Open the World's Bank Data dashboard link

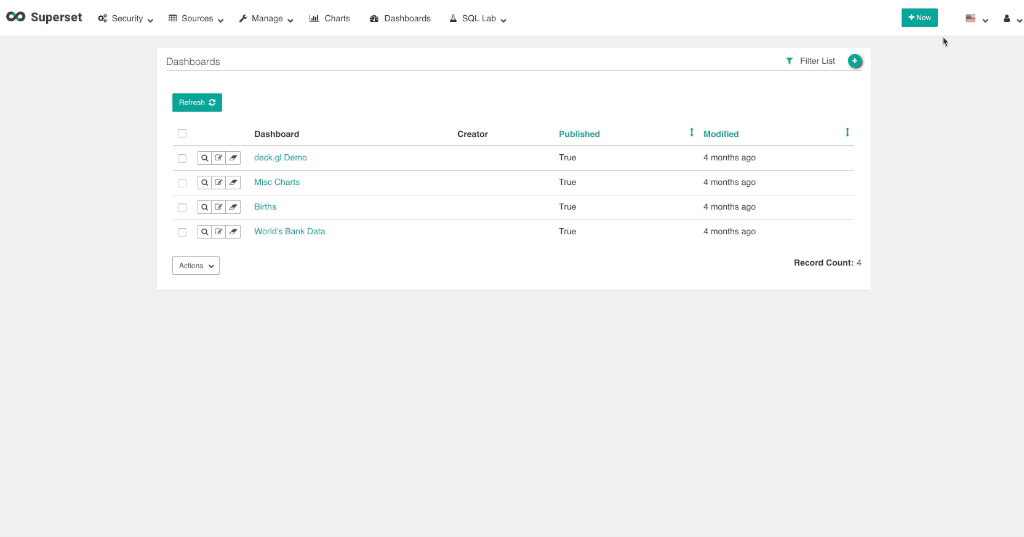[x=289, y=231]
